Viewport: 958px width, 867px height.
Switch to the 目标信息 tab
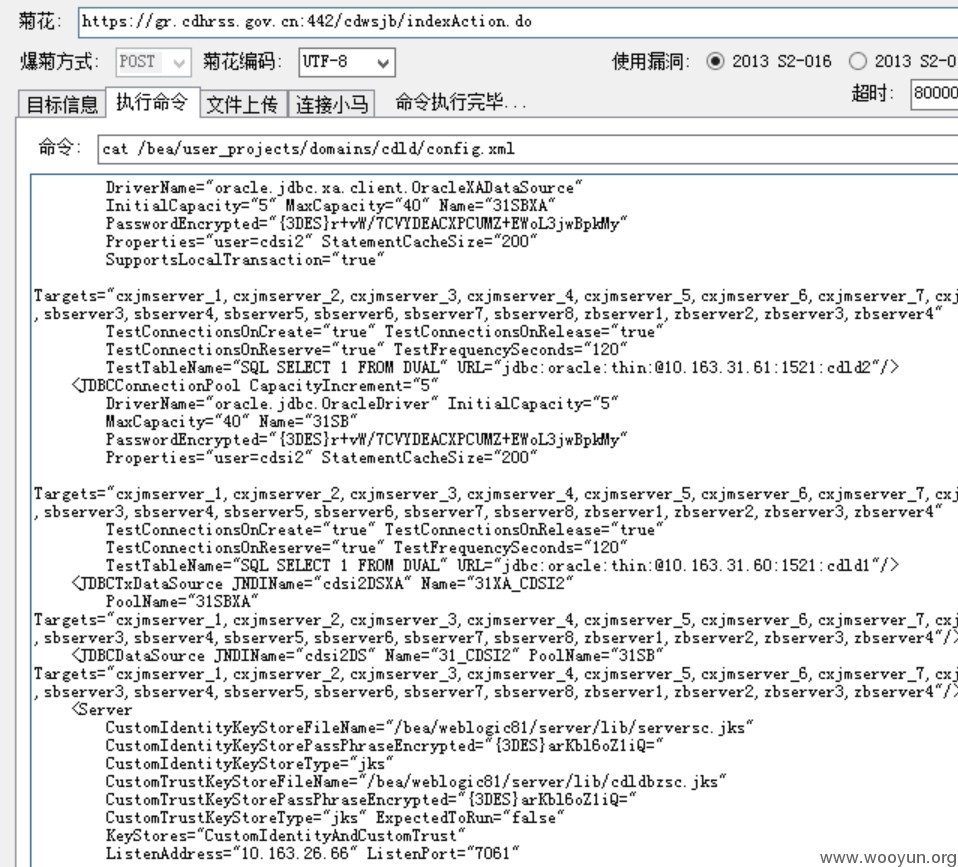point(62,104)
